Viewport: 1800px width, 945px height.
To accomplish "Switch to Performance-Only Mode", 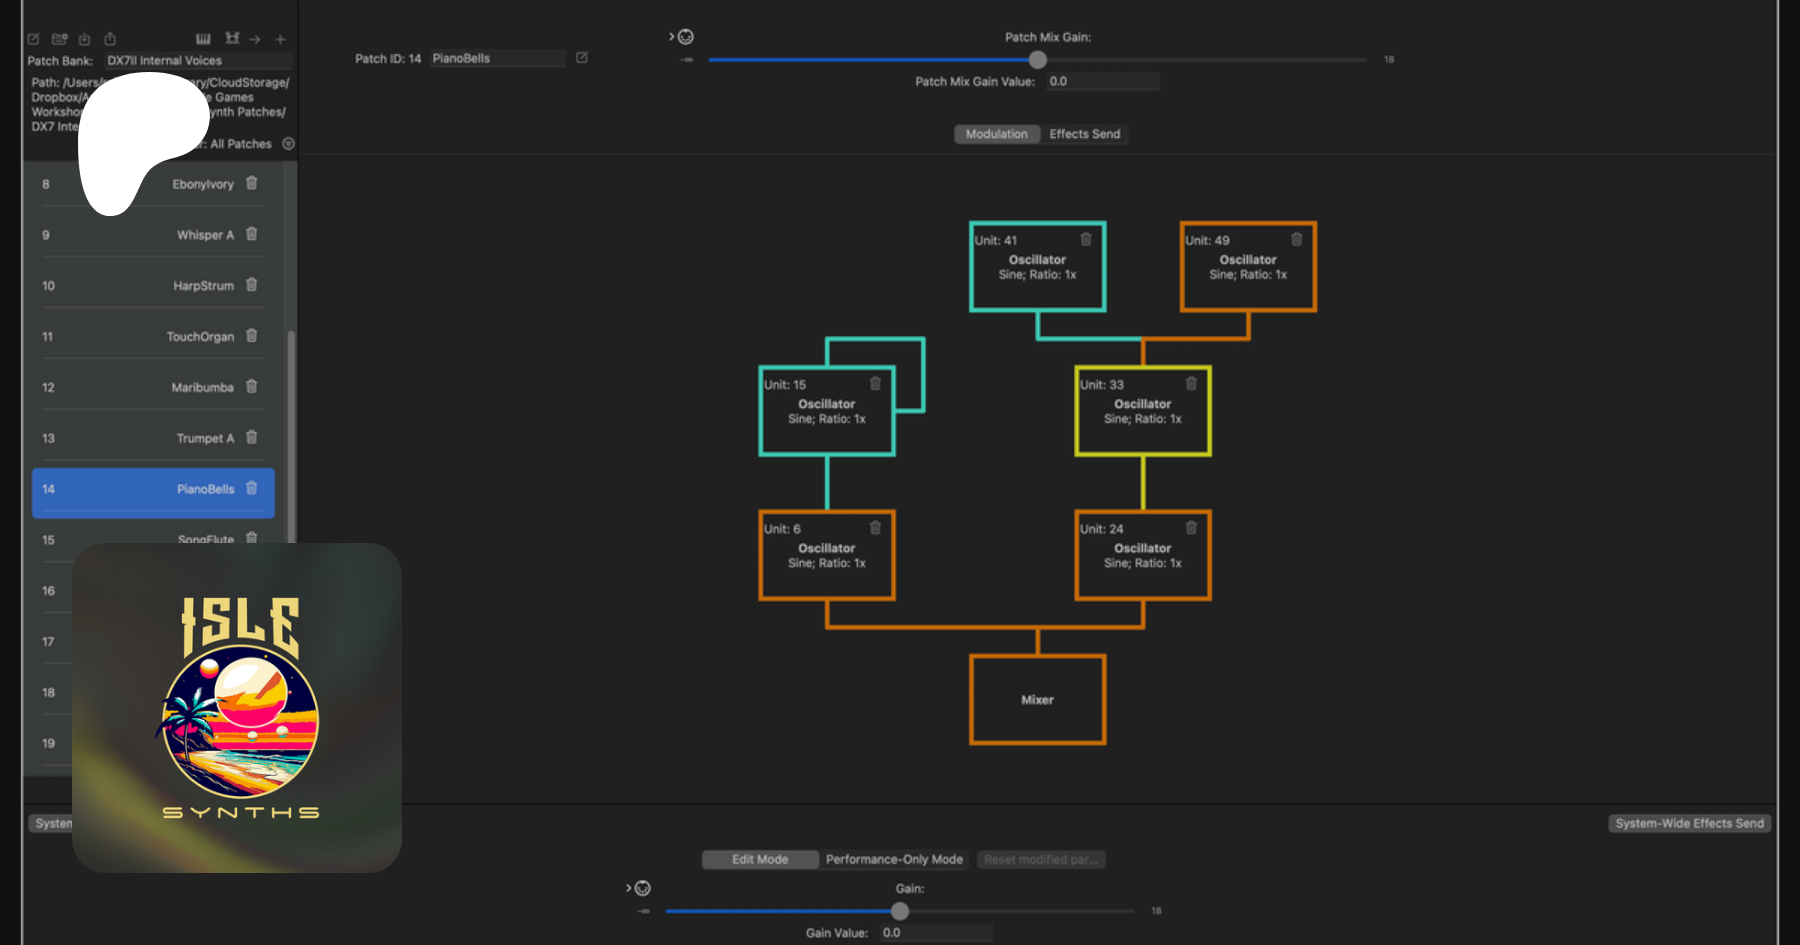I will pyautogui.click(x=894, y=859).
